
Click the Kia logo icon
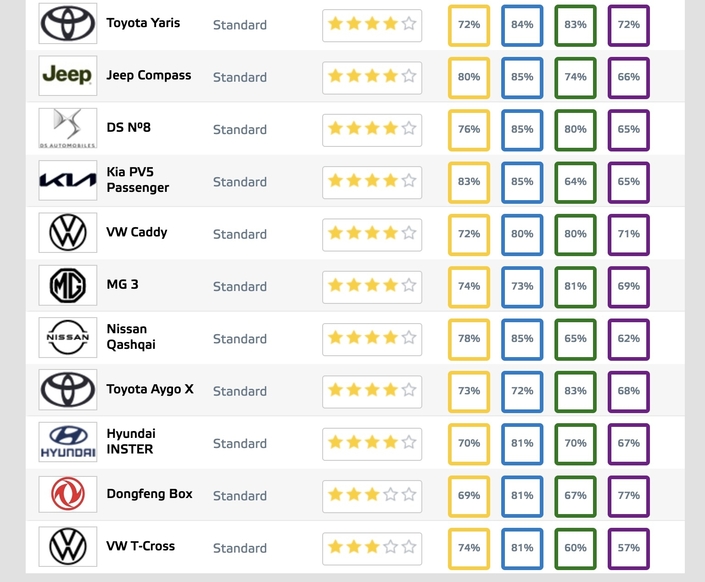[x=68, y=181]
